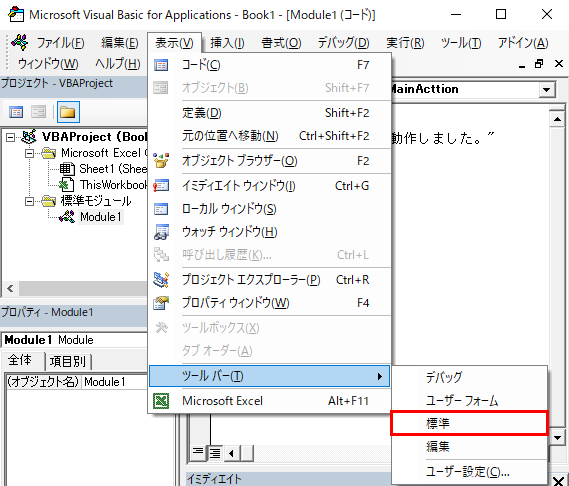Select コード(C) menu item
Screen dimensions: 569x486
pos(269,65)
